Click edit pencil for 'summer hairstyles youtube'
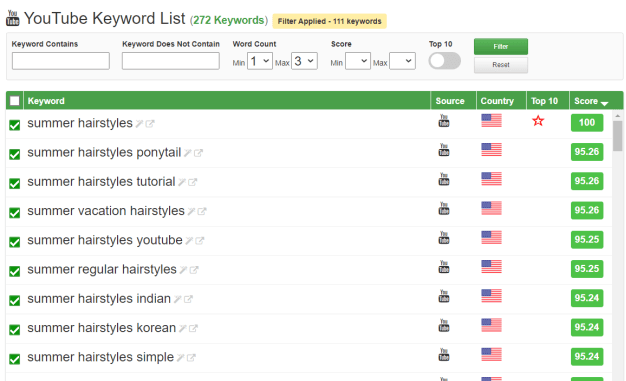Viewport: 626px width, 381px height. coord(189,240)
